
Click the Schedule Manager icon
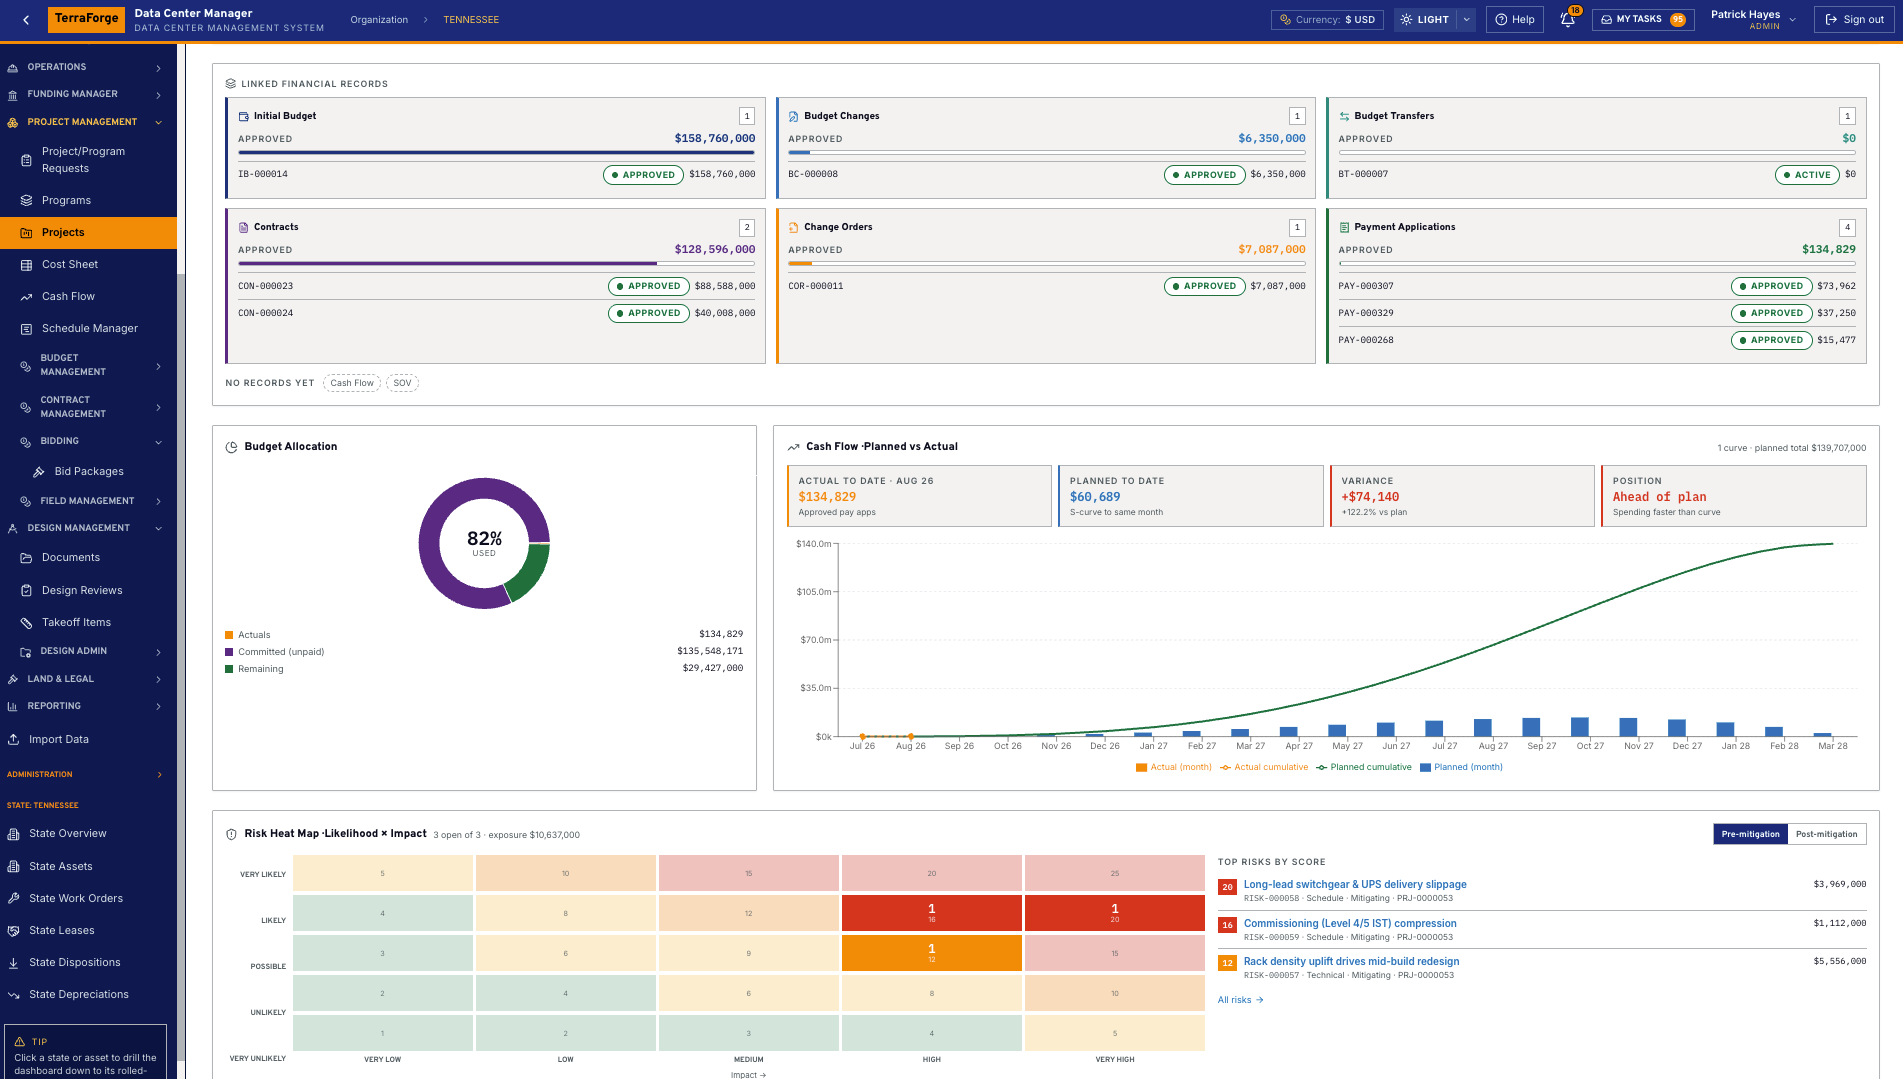click(26, 328)
